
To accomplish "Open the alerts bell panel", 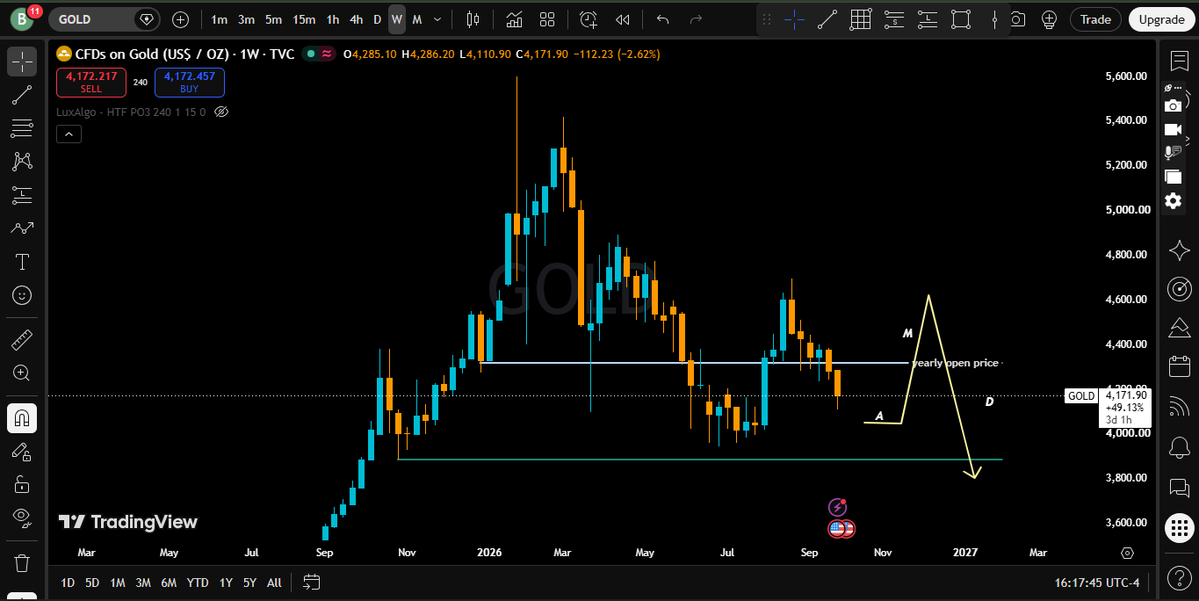I will [x=1179, y=447].
